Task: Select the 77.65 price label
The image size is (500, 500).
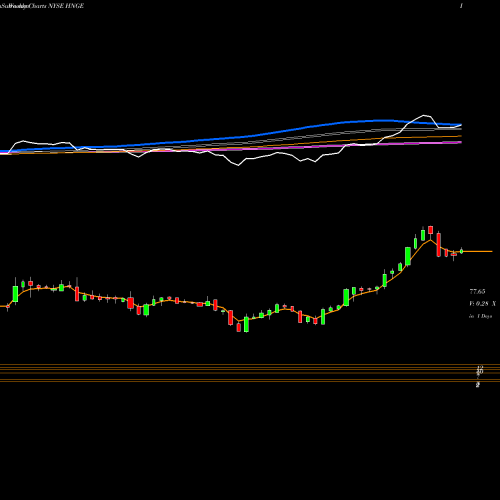Action: click(x=477, y=292)
